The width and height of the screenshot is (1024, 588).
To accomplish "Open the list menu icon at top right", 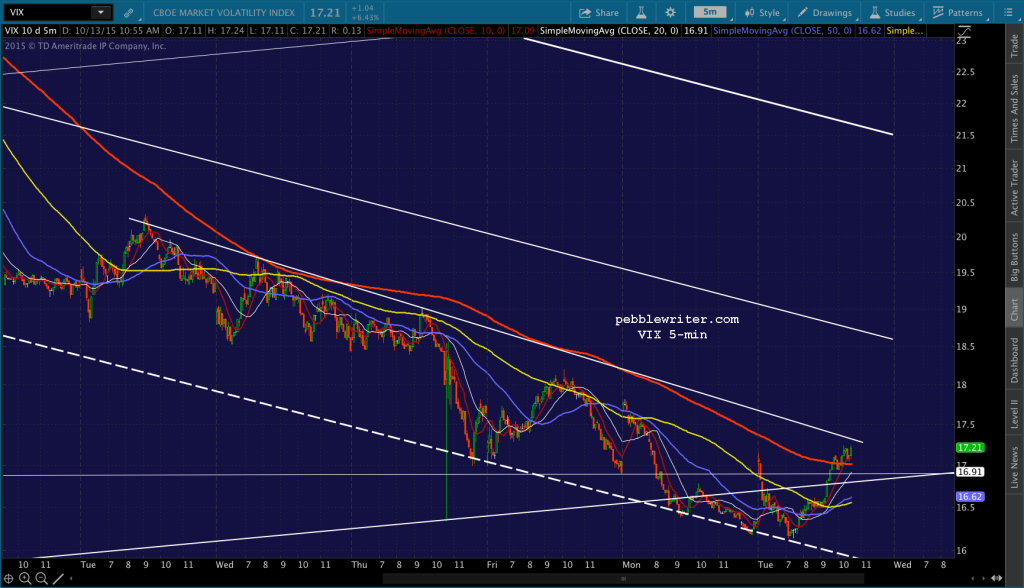I will point(1008,12).
